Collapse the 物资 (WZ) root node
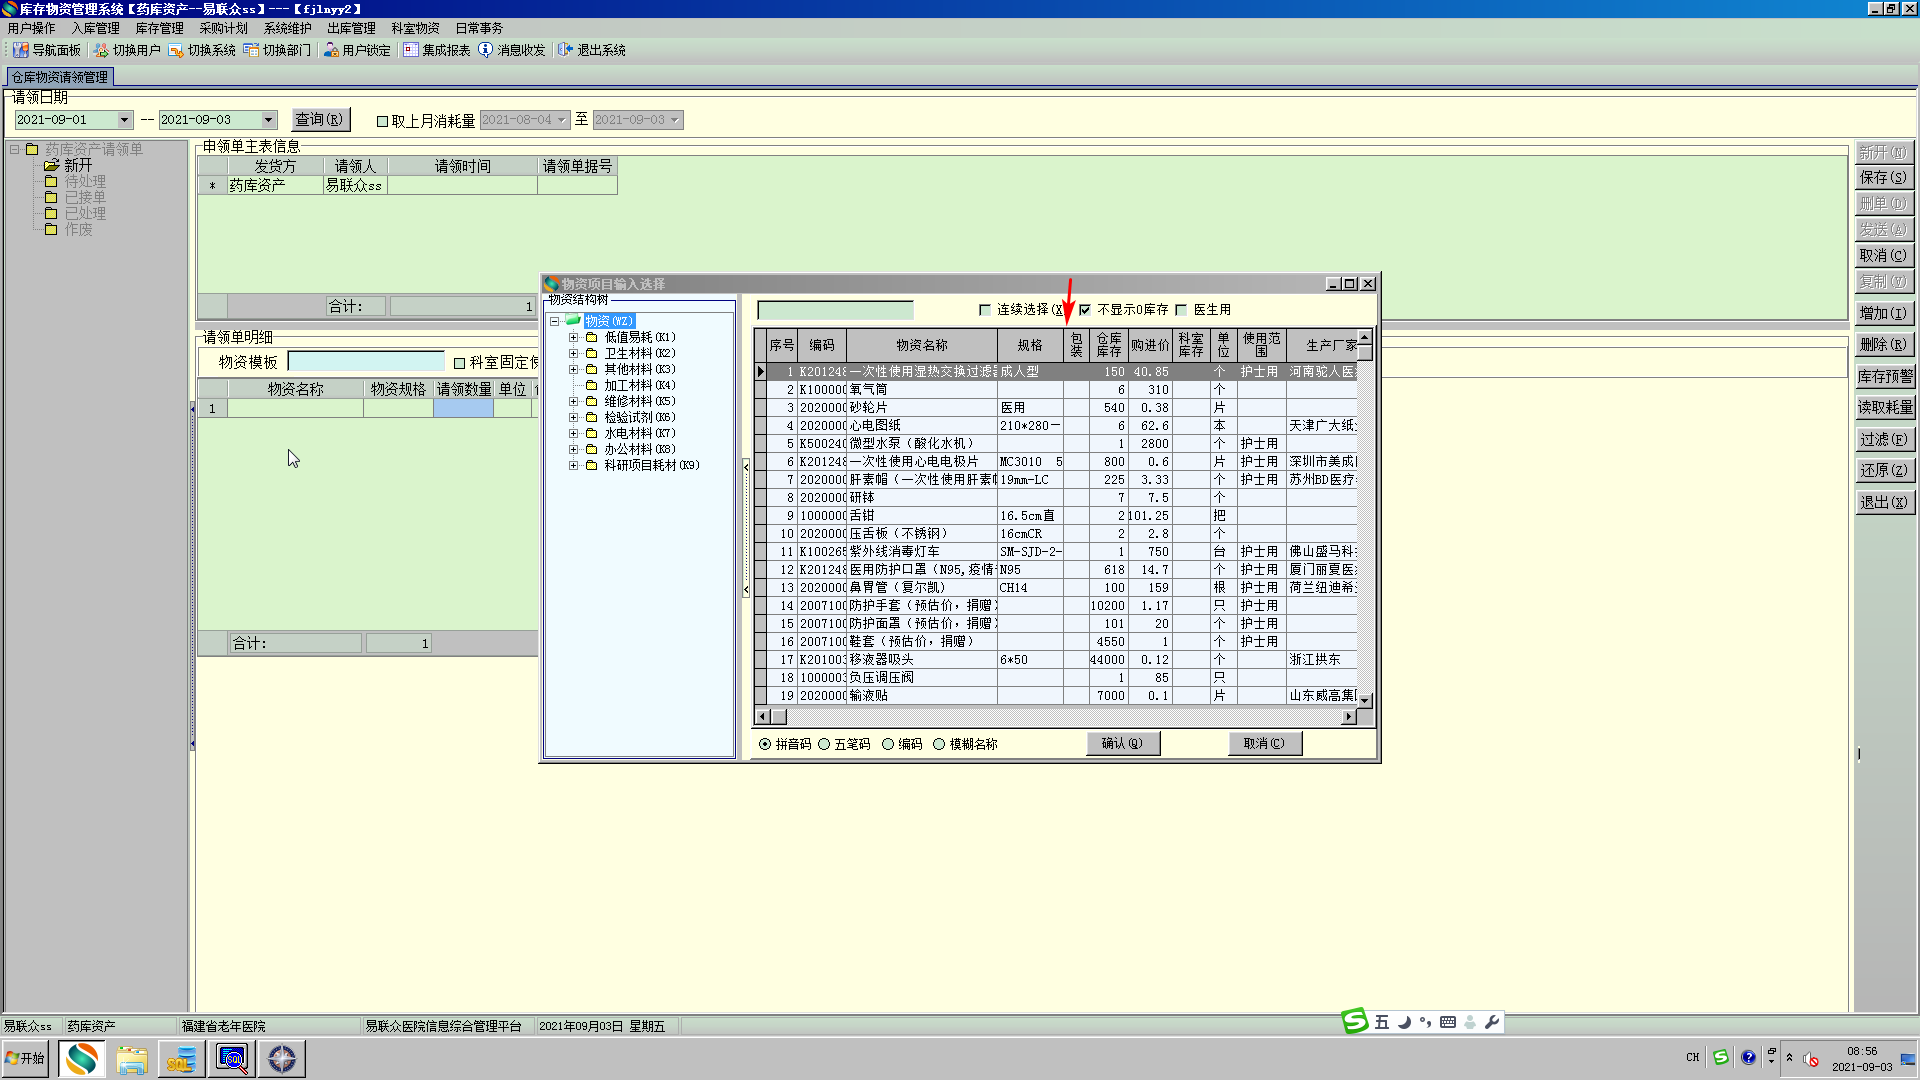The width and height of the screenshot is (1920, 1080). coord(555,321)
